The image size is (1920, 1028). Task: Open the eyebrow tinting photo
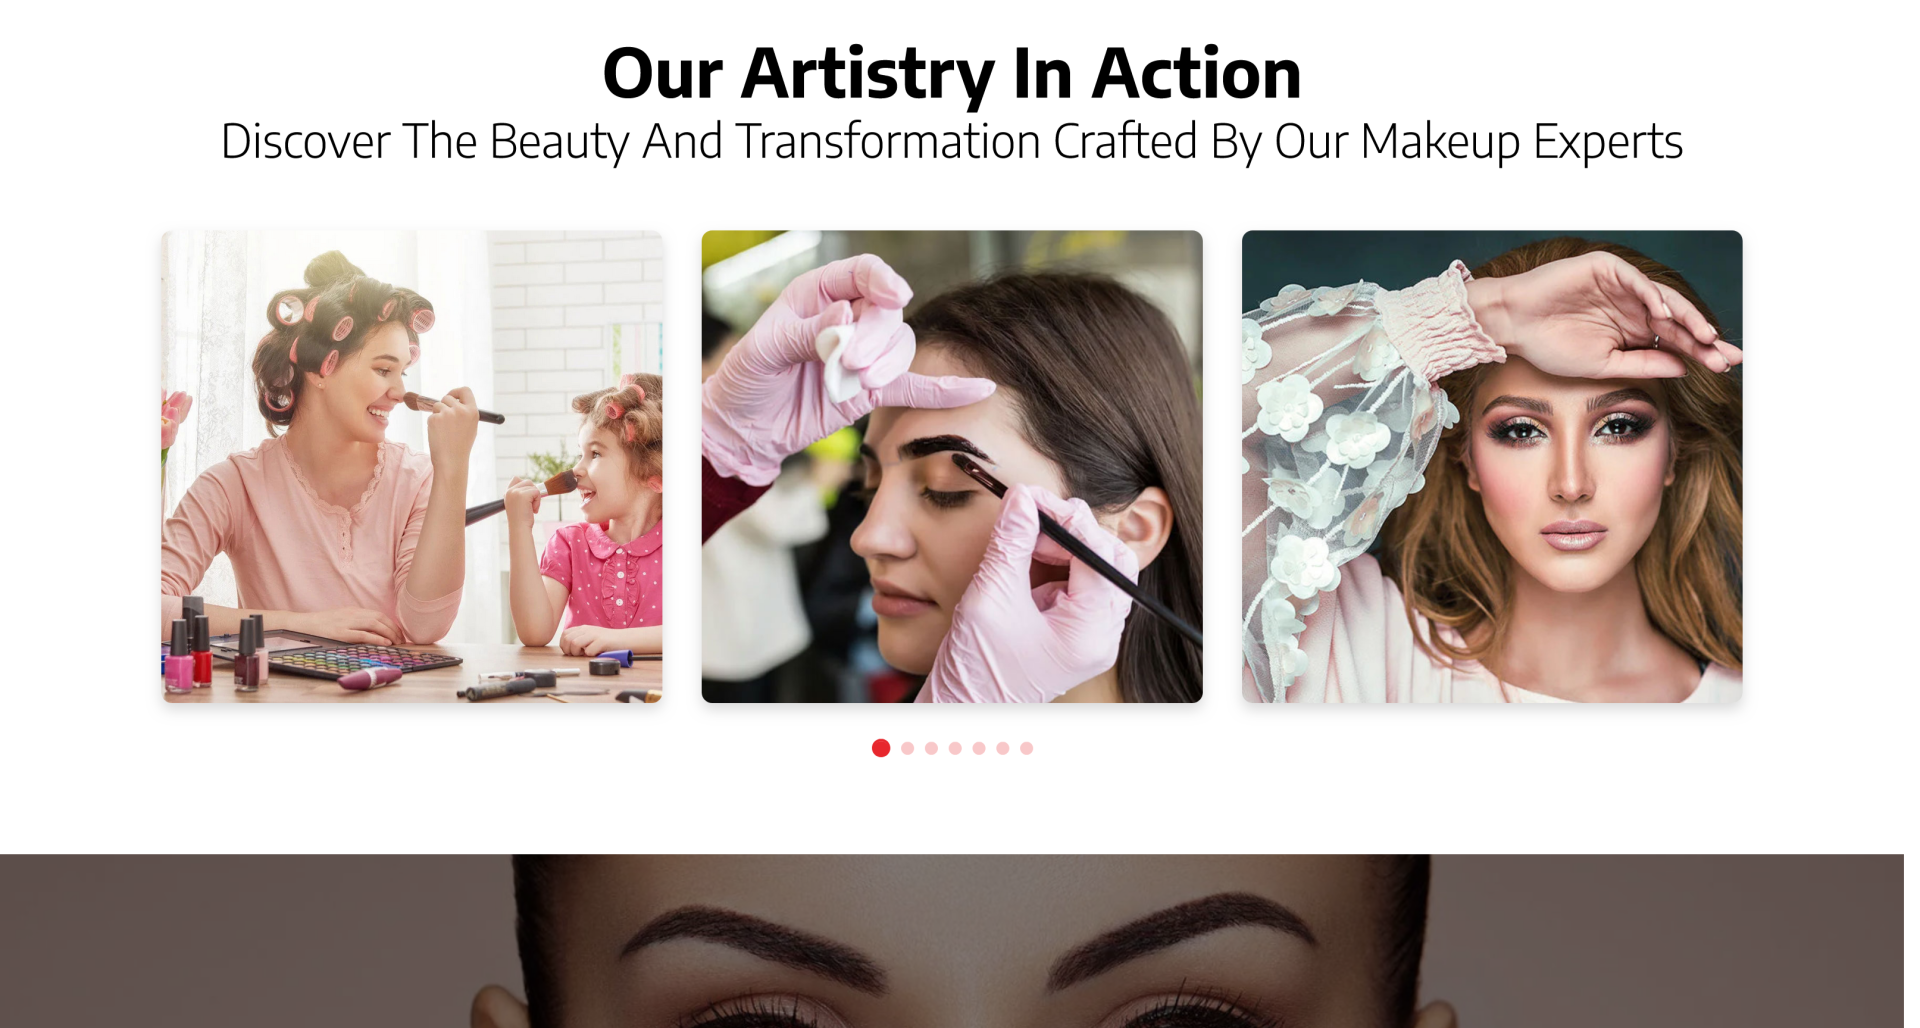[952, 466]
